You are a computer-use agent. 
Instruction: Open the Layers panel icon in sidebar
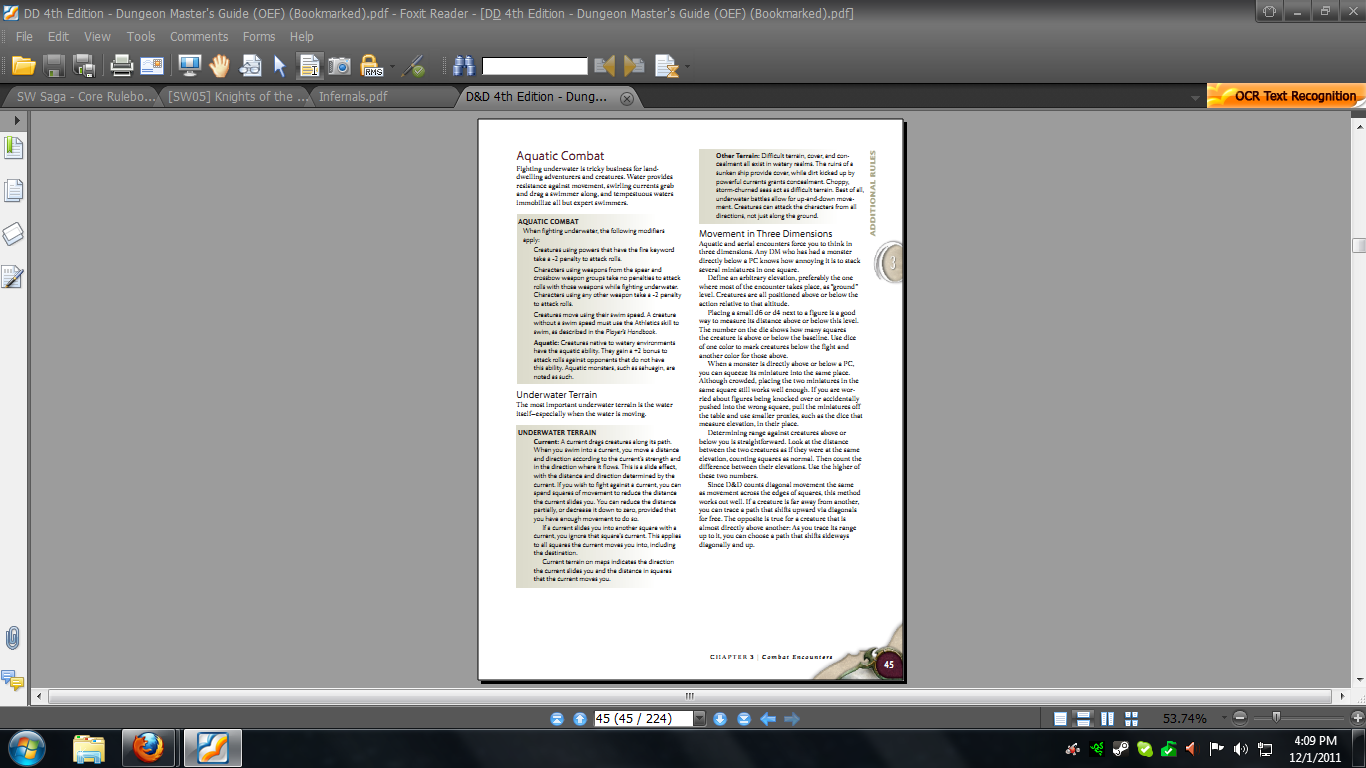(14, 234)
